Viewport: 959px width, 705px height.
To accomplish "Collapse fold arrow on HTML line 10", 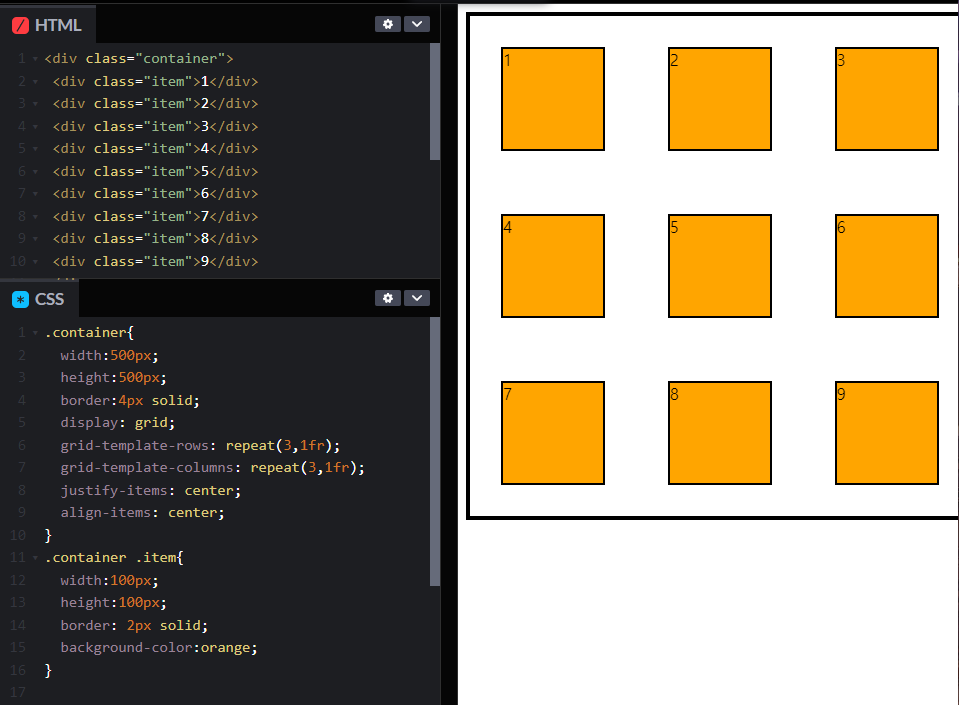I will tap(35, 262).
